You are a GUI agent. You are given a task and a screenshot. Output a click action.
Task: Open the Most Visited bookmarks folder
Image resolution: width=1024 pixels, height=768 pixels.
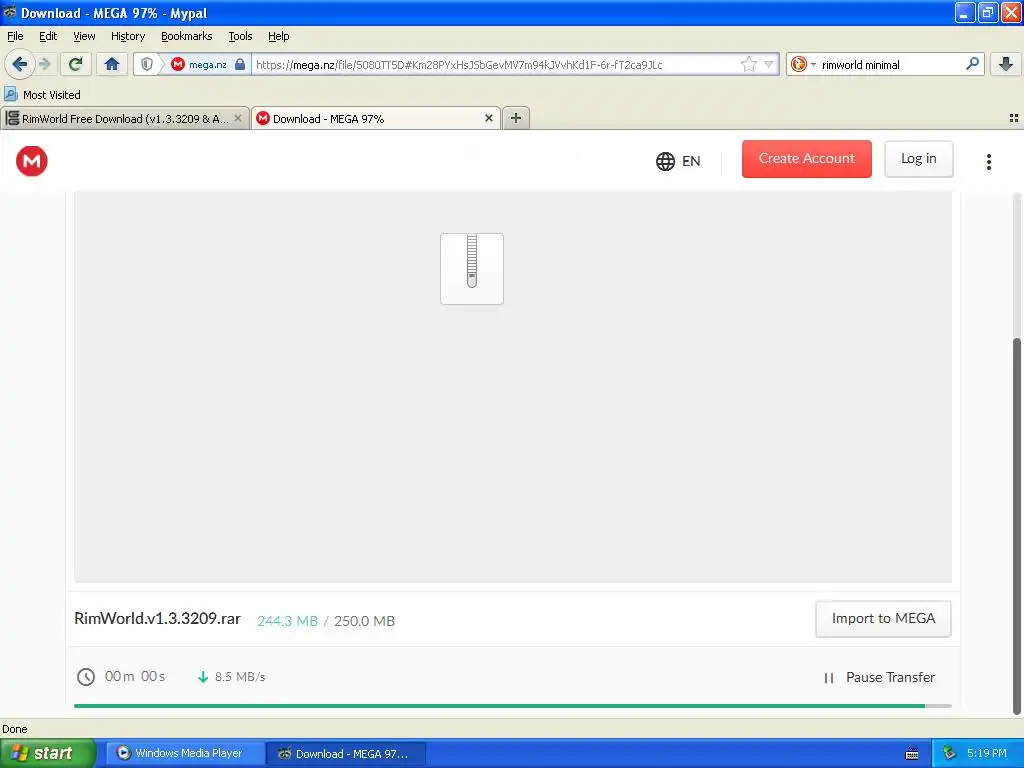pos(42,95)
